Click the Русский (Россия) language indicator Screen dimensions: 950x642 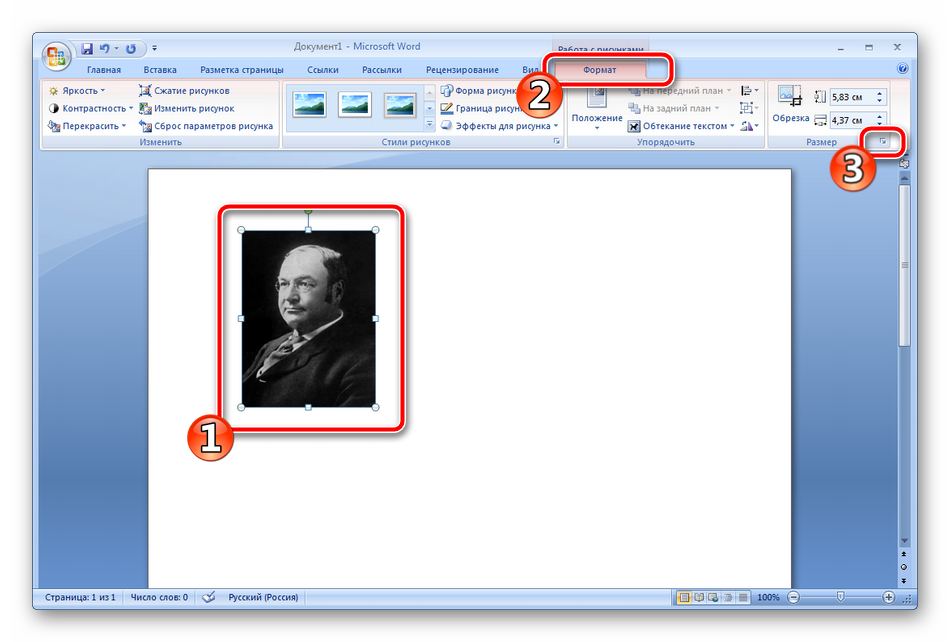[263, 597]
